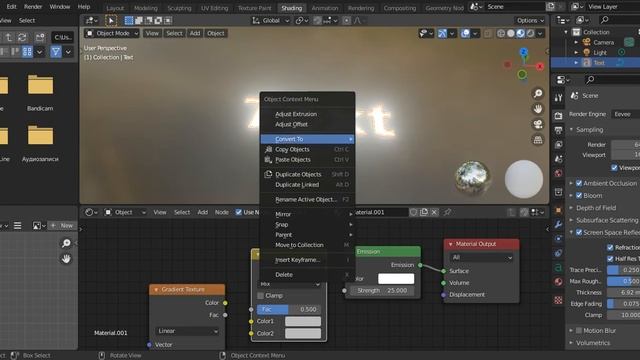Click pan hand icon in image editor
This screenshot has width=640, height=360.
coord(66,259)
